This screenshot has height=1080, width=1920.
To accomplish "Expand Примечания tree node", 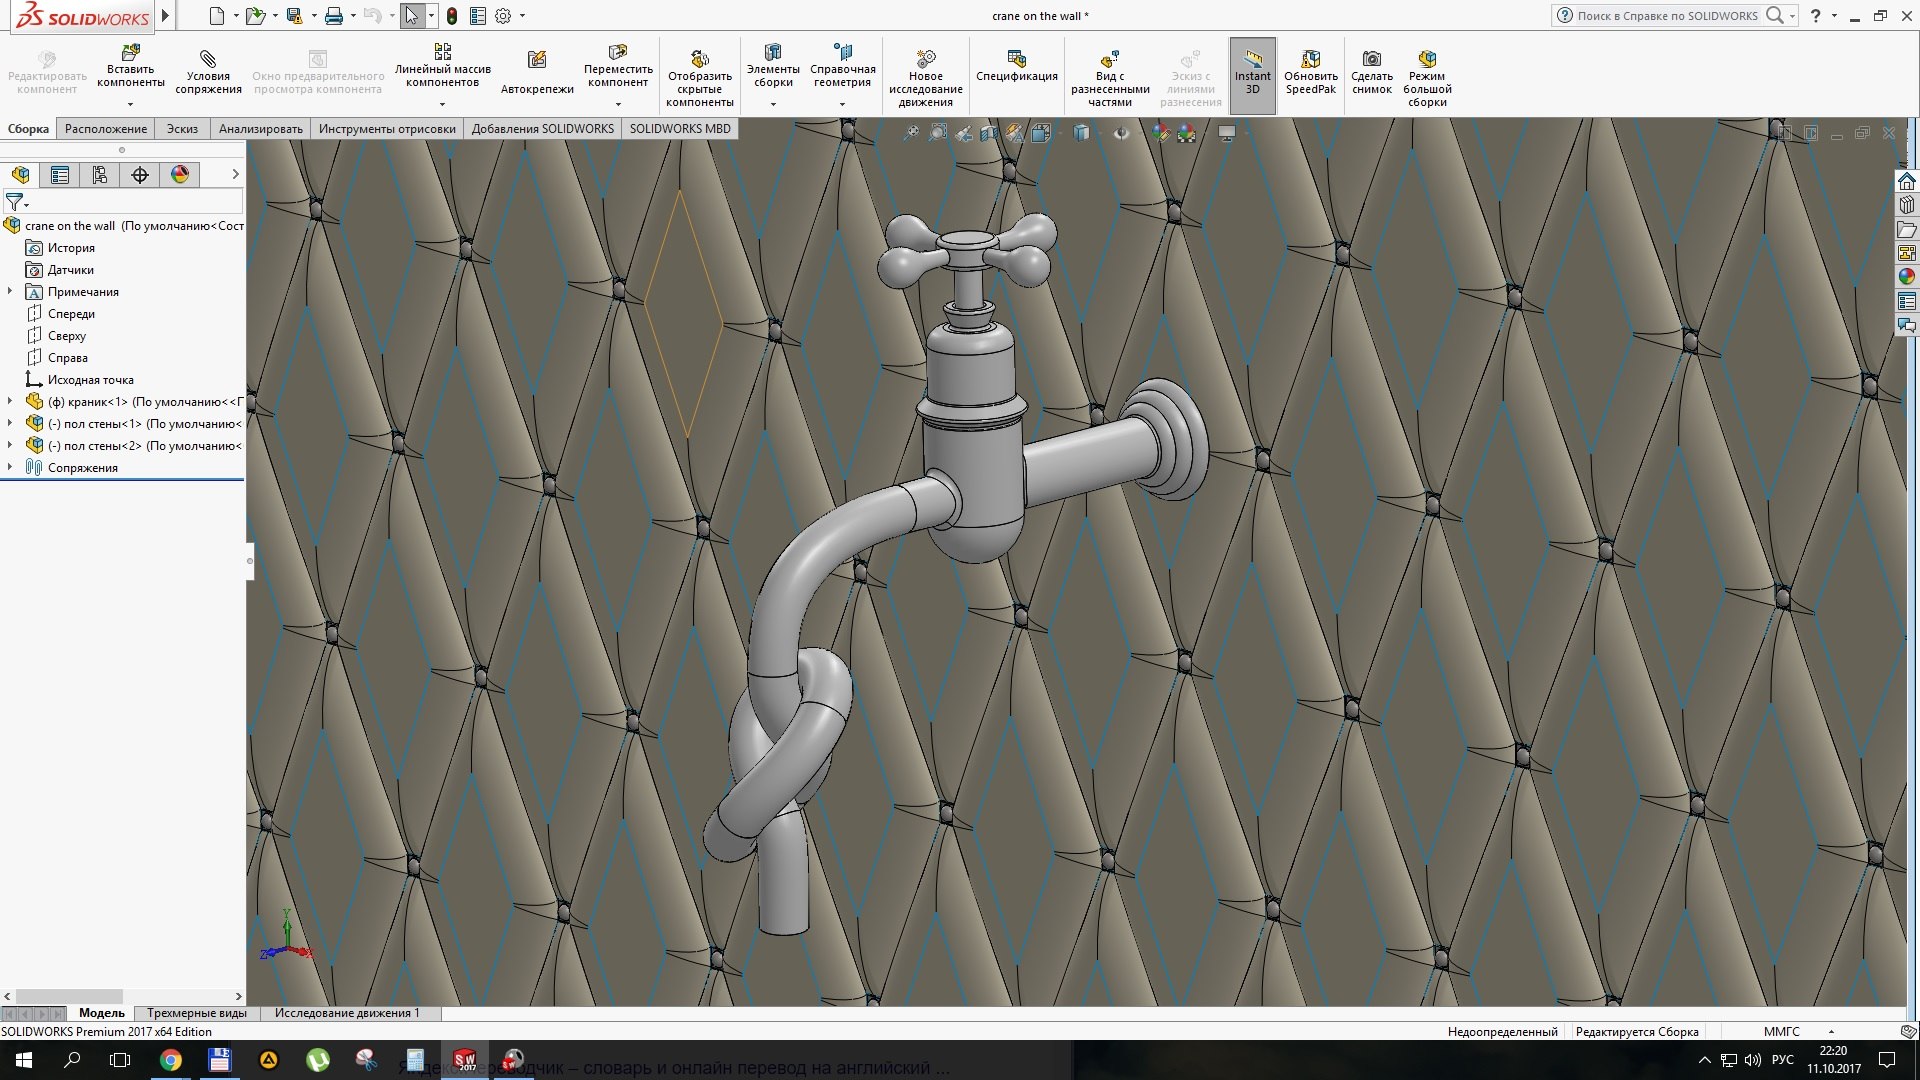I will pyautogui.click(x=10, y=292).
